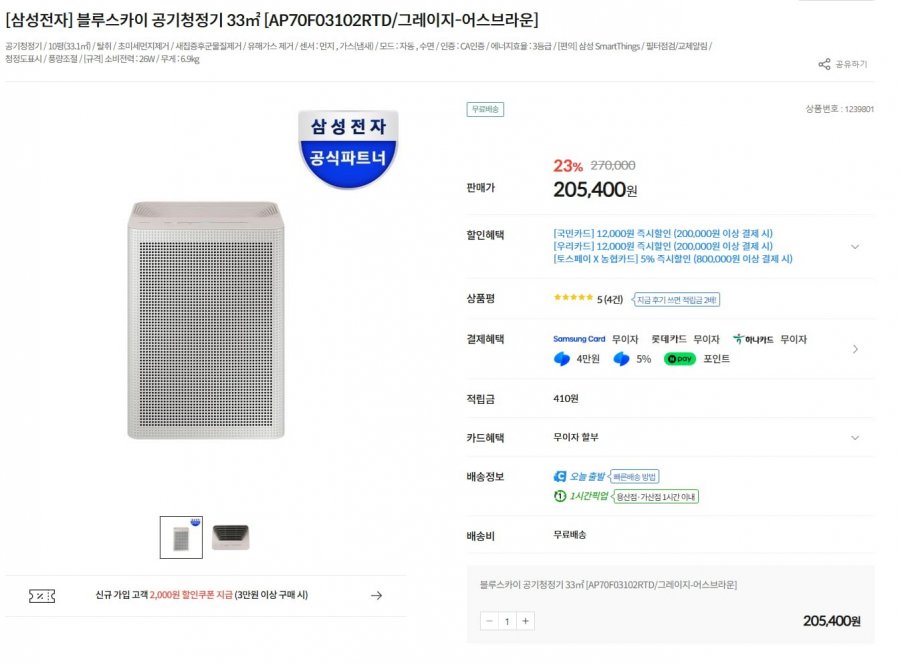Expand the 카드혜택 installment dropdown
The height and width of the screenshot is (665, 900).
[855, 438]
